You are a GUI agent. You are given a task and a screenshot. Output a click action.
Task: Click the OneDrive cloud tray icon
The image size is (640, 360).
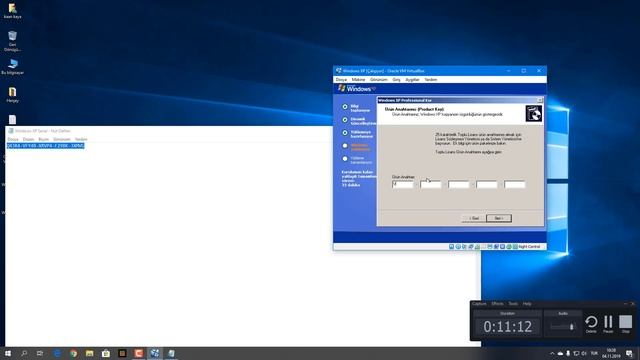[560, 353]
